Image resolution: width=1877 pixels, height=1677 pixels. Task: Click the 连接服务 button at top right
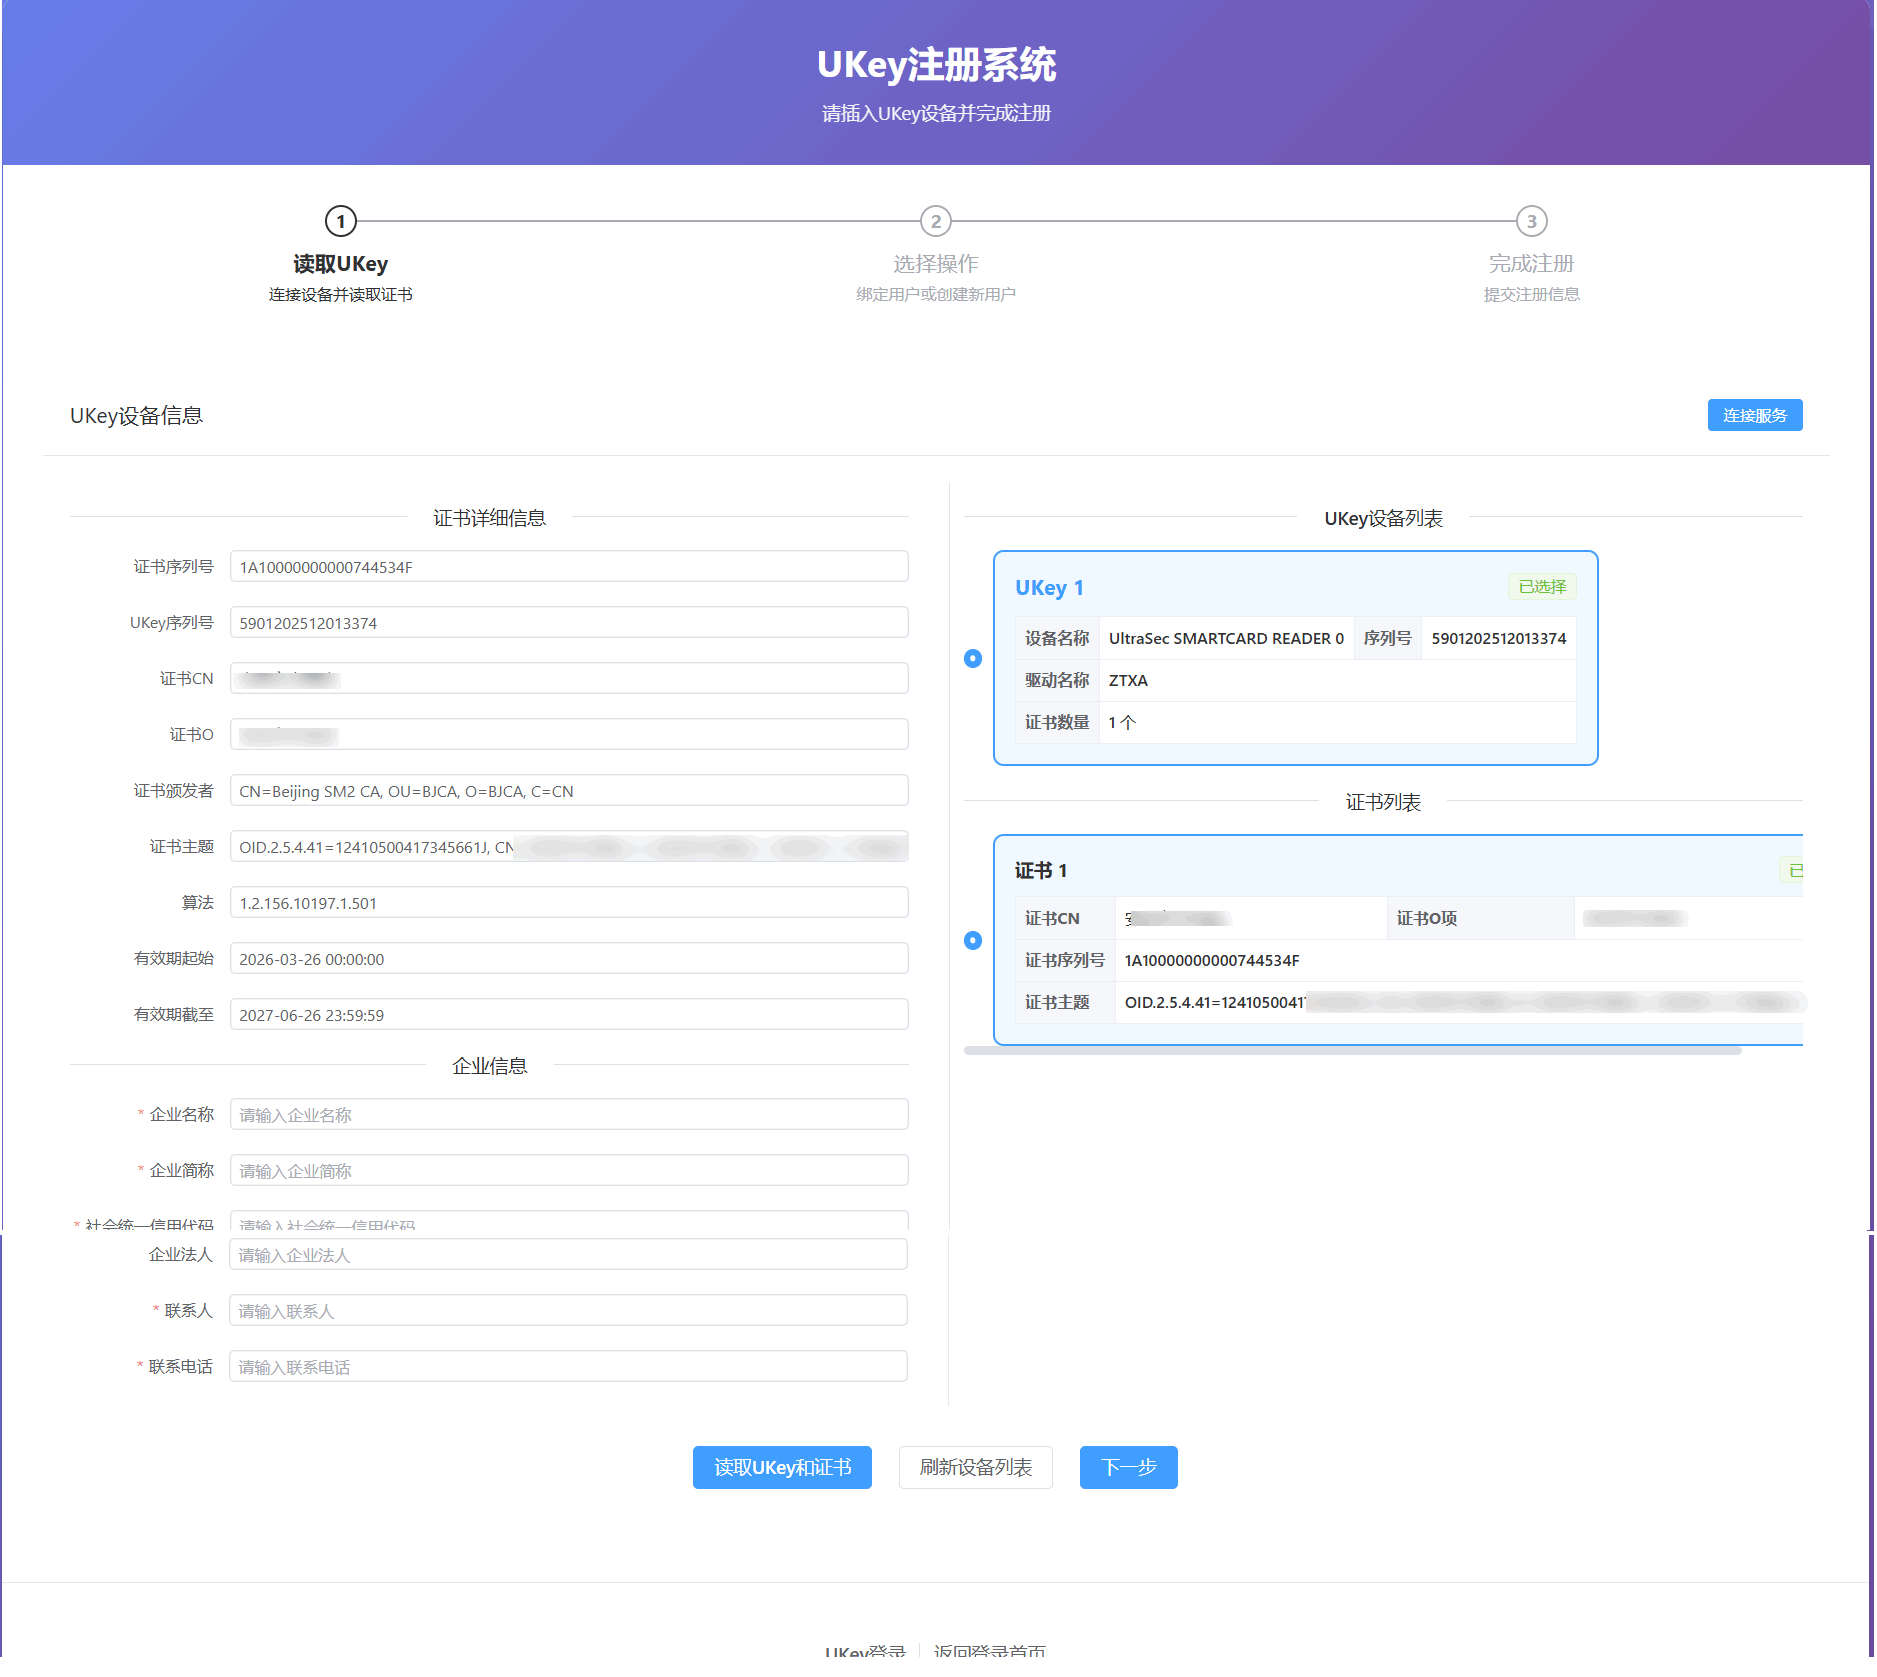pyautogui.click(x=1755, y=415)
